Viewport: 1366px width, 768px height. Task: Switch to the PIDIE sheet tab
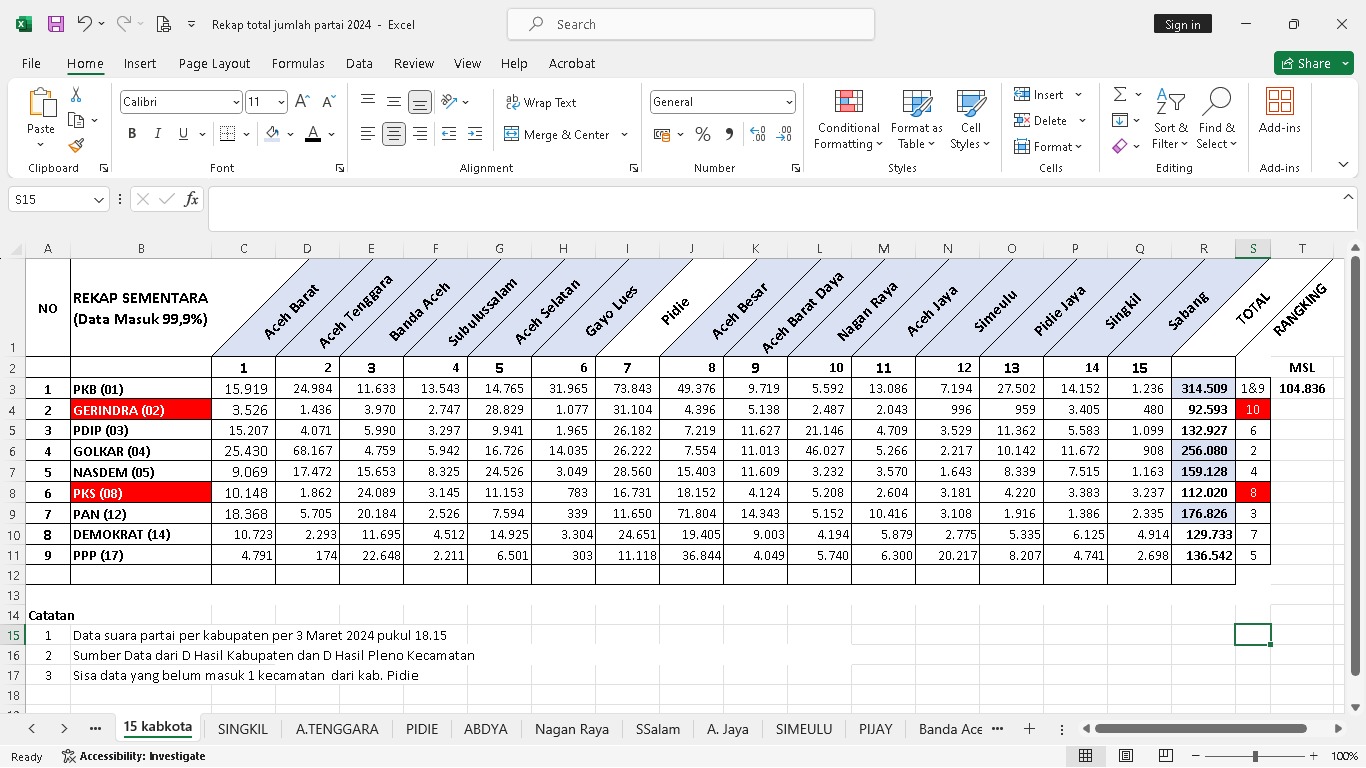pos(421,729)
